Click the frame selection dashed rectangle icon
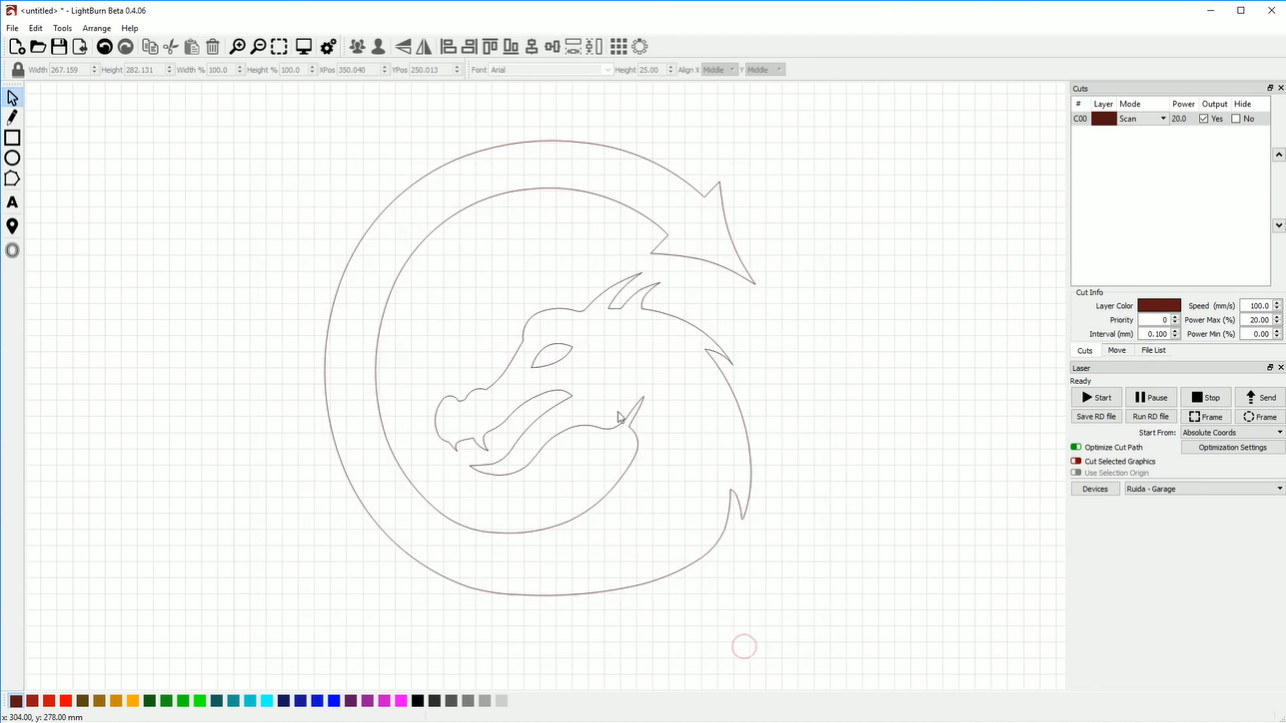 click(279, 47)
